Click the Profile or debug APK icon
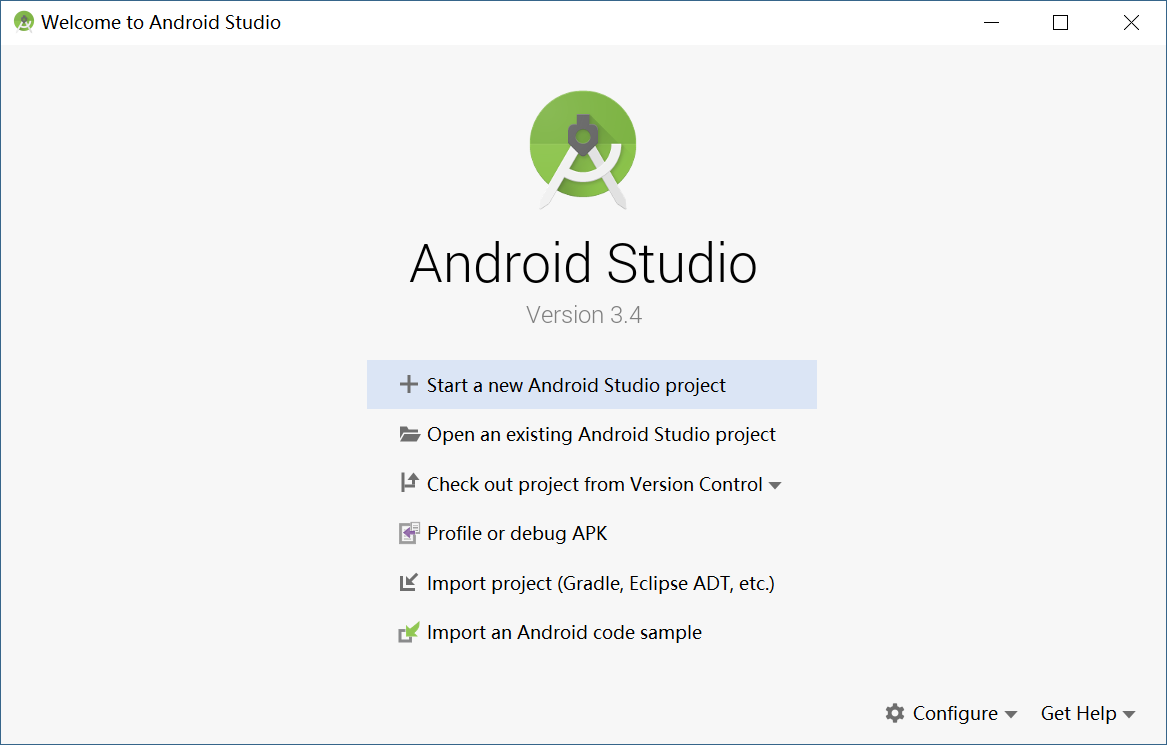This screenshot has height=745, width=1167. point(409,533)
